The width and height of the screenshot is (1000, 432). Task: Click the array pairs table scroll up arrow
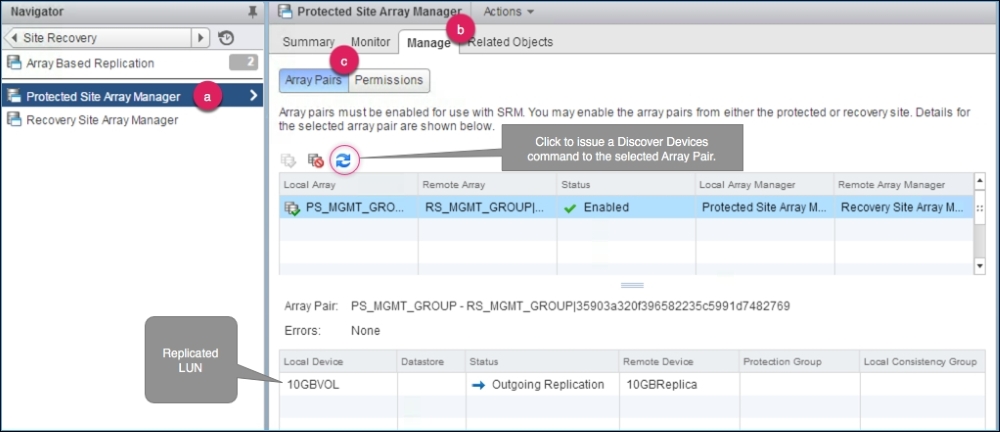click(980, 183)
